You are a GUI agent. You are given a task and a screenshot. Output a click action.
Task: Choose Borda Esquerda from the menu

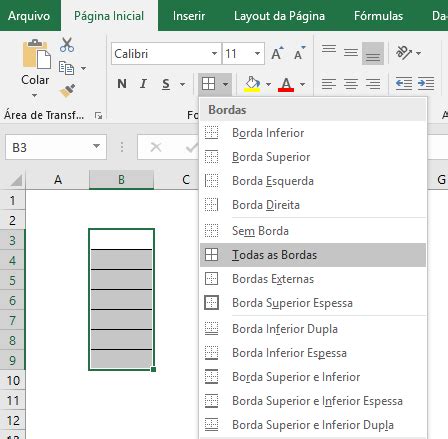(313, 181)
